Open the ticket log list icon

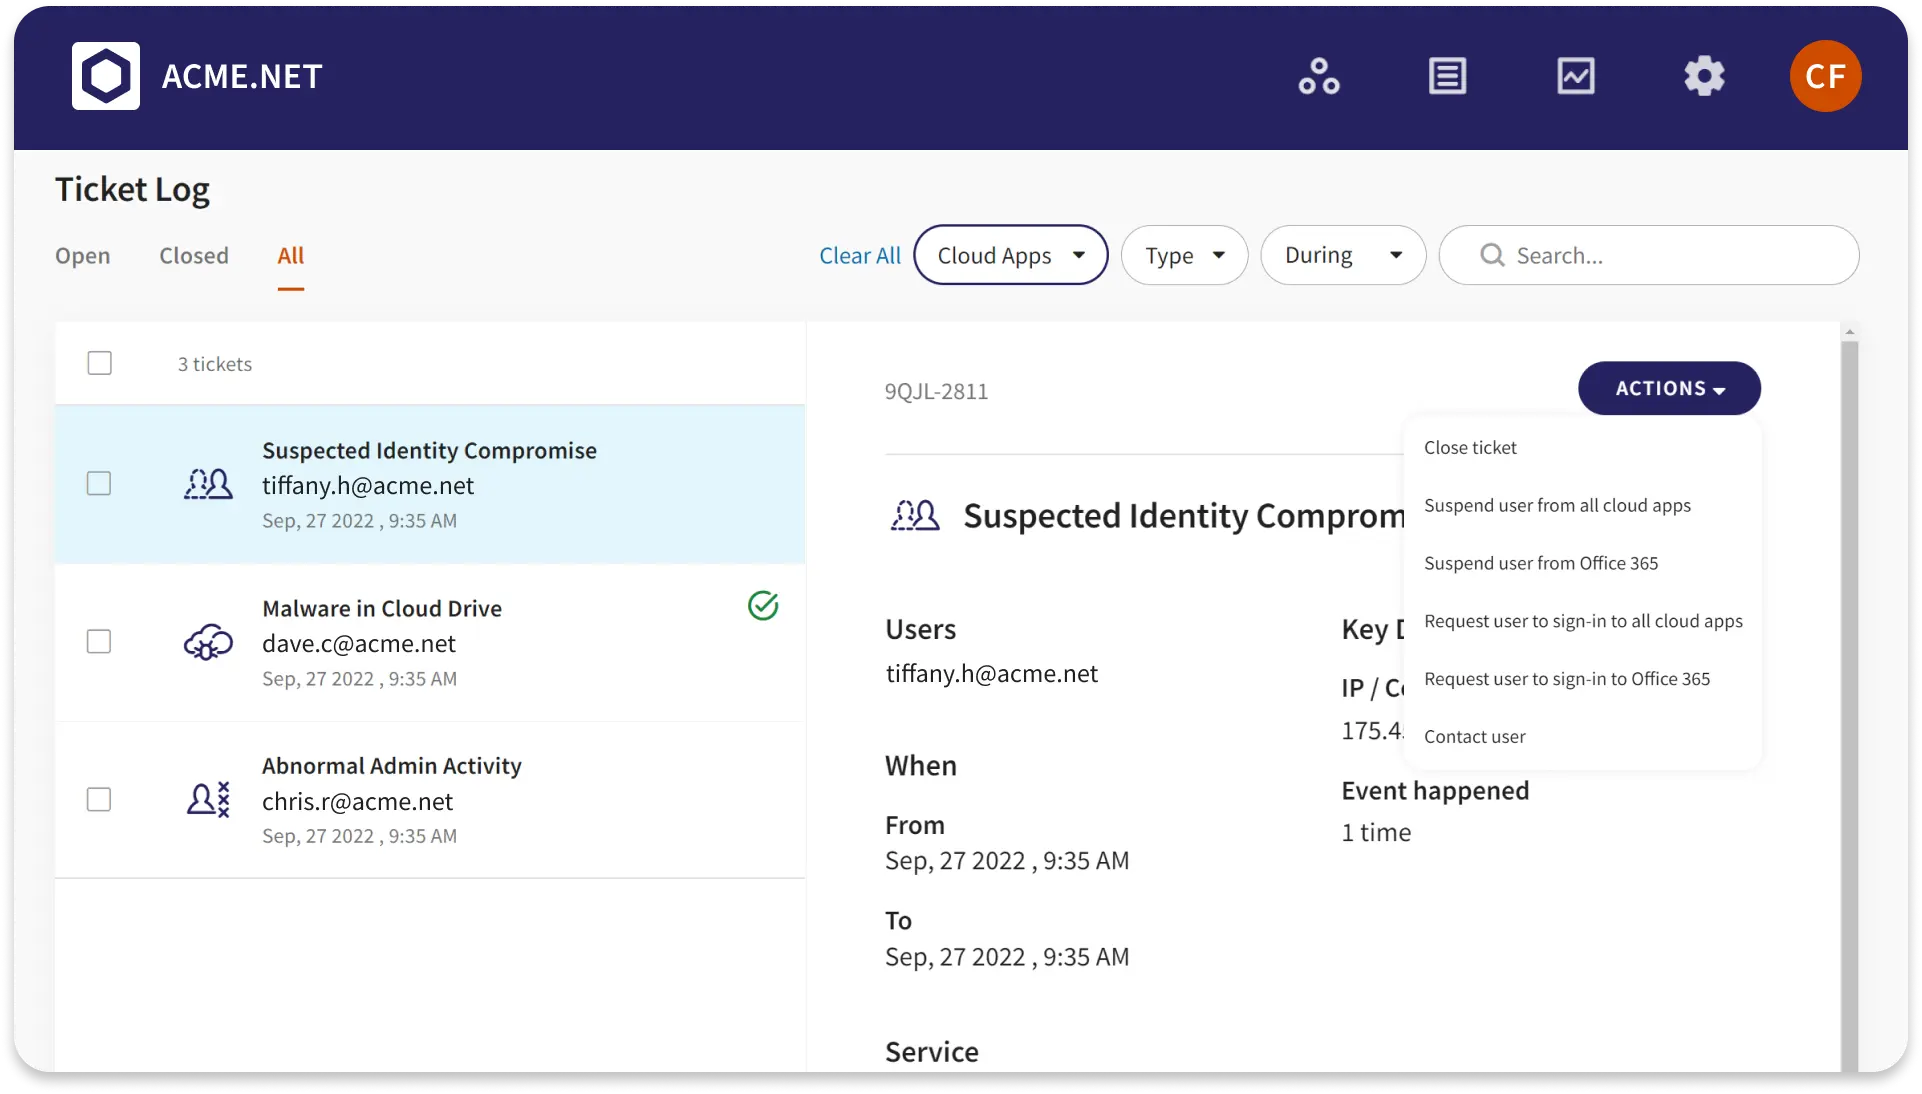(x=1447, y=76)
